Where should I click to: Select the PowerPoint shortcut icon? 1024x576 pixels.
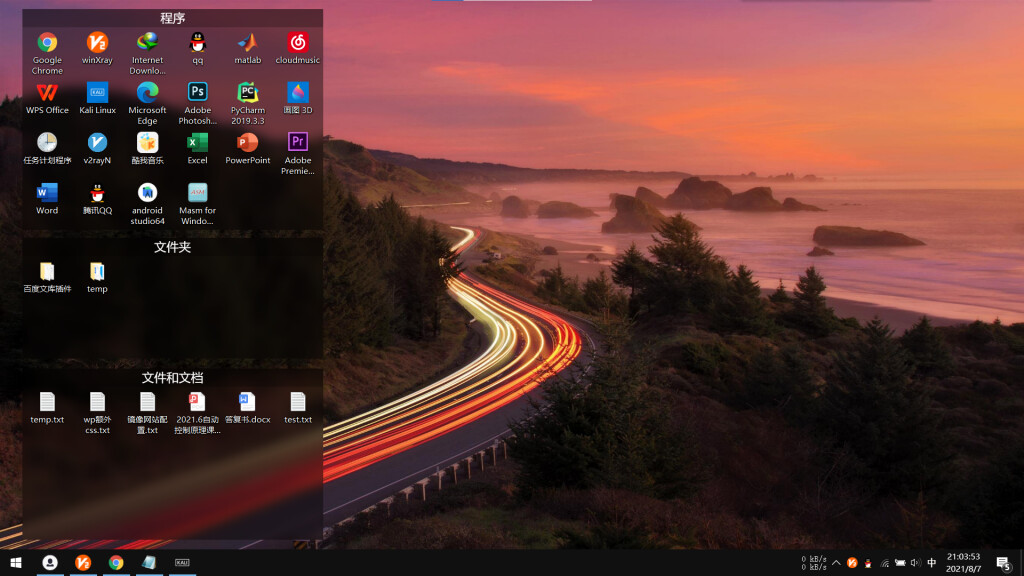click(x=248, y=148)
